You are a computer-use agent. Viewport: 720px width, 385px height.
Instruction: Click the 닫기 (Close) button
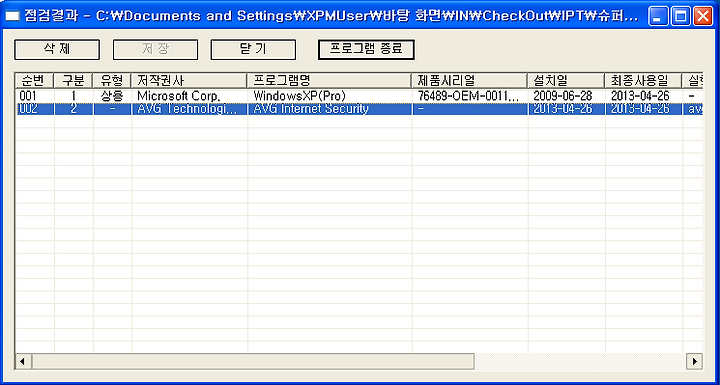253,50
